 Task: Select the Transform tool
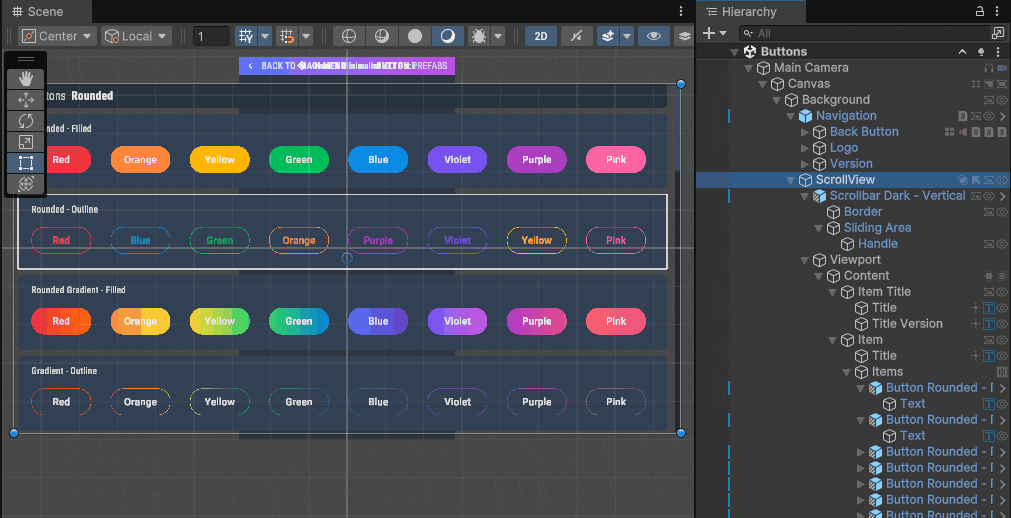pyautogui.click(x=26, y=184)
